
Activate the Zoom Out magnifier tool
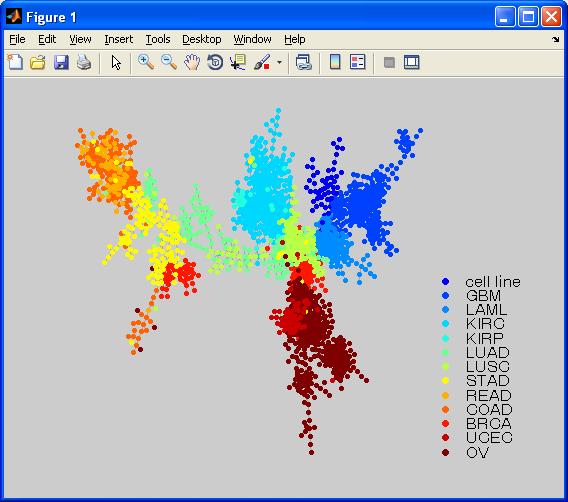tap(169, 62)
